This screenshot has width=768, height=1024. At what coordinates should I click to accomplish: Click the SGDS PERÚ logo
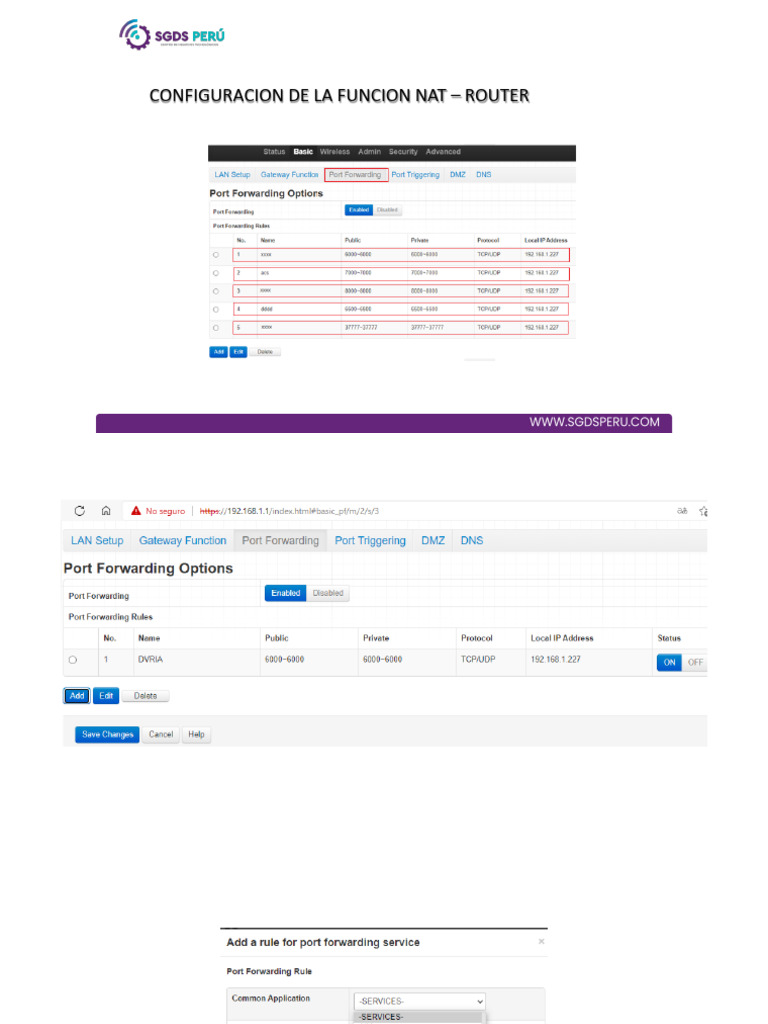[x=172, y=35]
